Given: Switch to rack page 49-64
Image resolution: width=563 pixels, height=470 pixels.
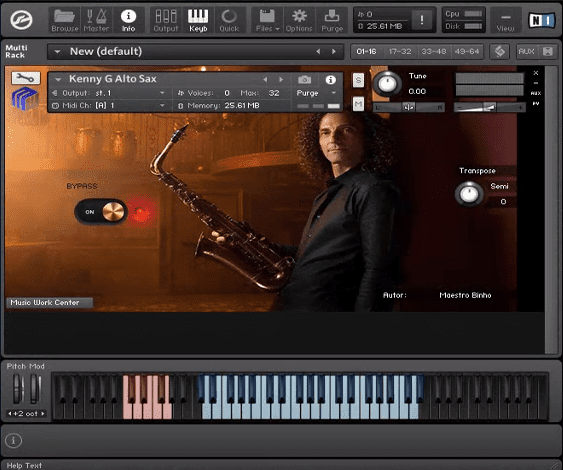Looking at the screenshot, I should tap(466, 52).
